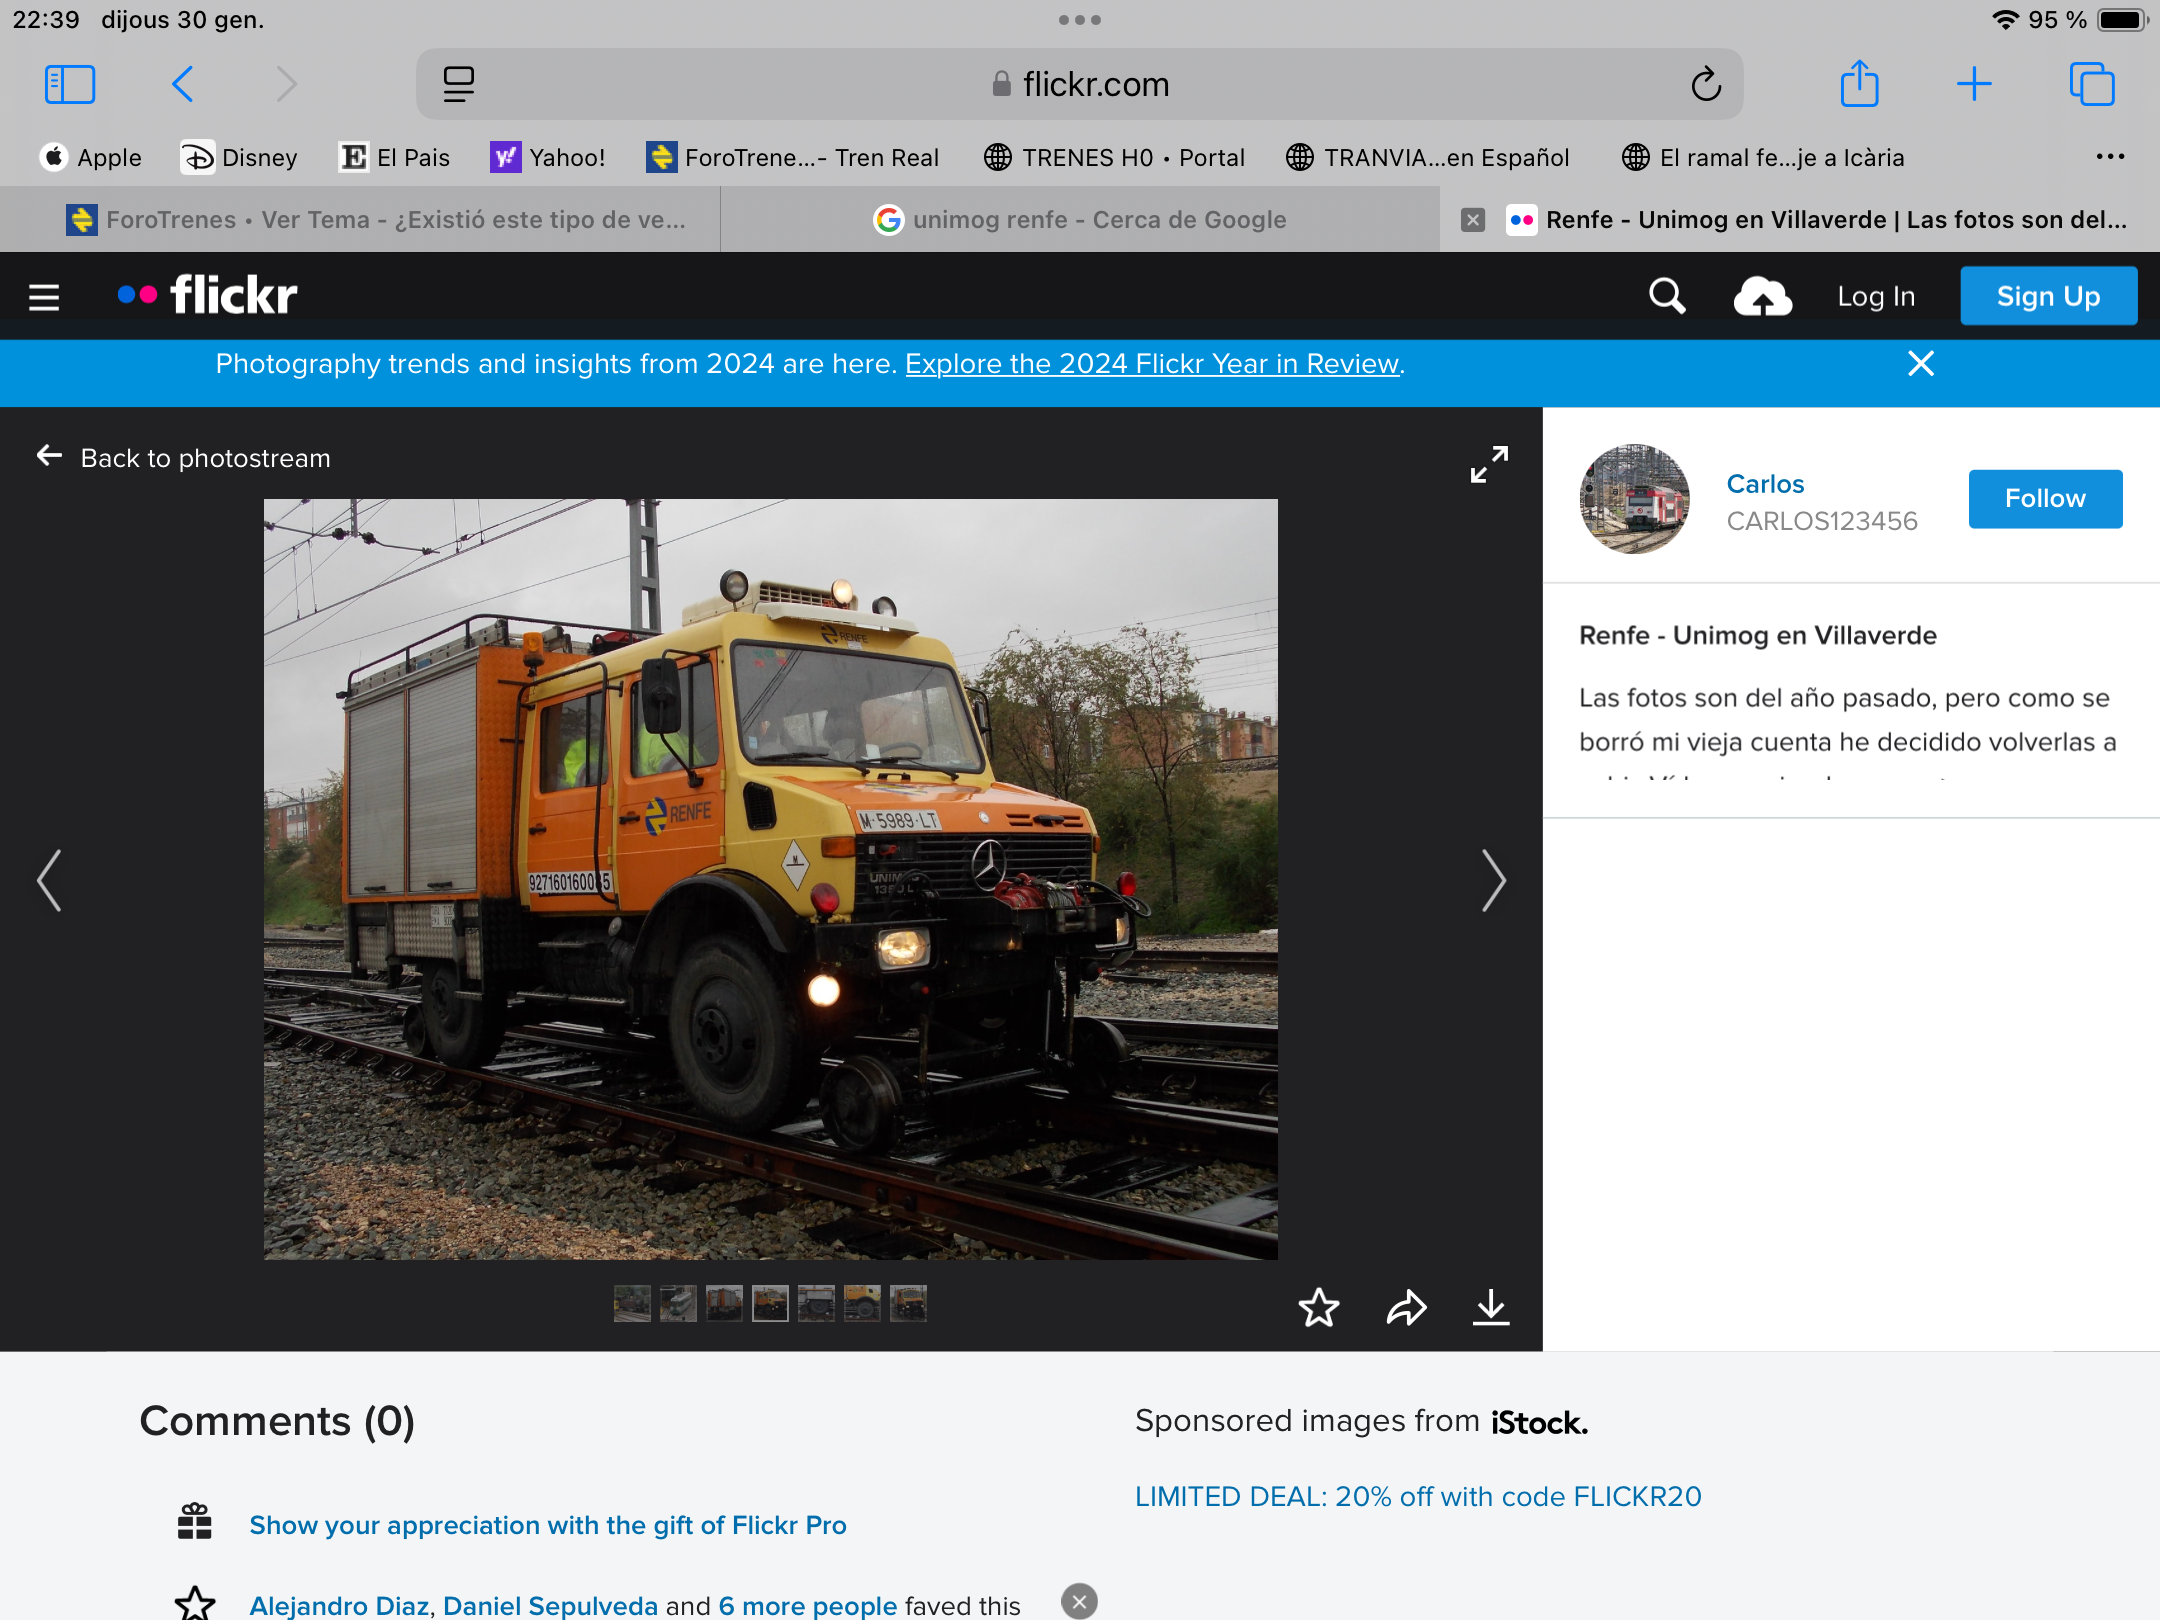Go back to photostream

(x=184, y=458)
